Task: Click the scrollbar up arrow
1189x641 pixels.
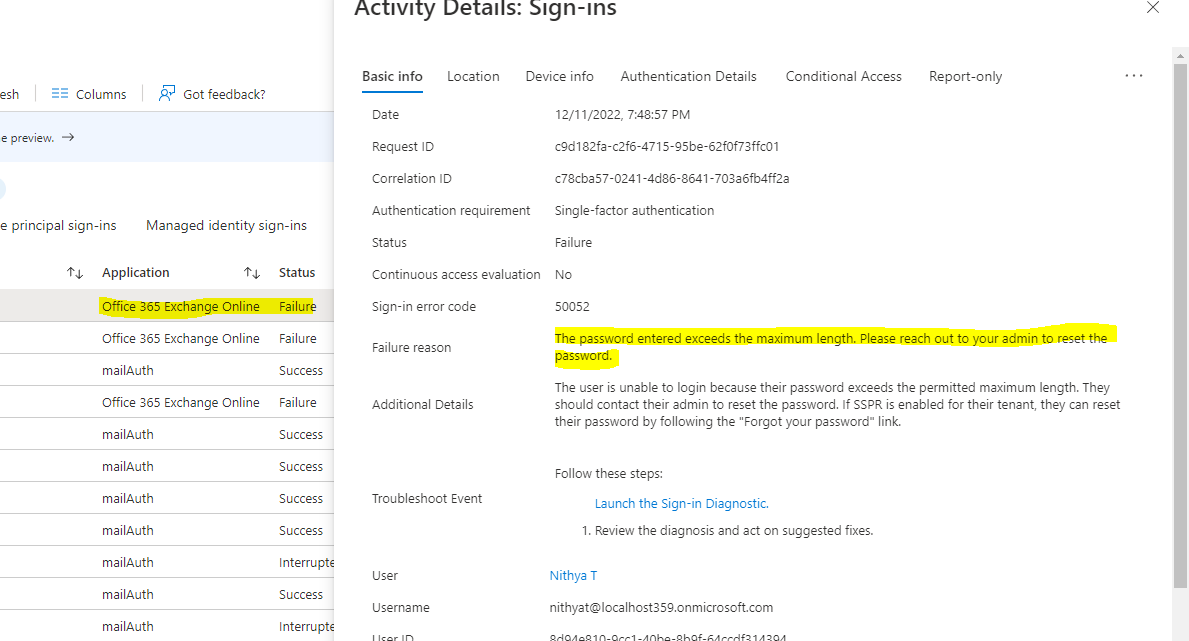Action: [x=1180, y=56]
